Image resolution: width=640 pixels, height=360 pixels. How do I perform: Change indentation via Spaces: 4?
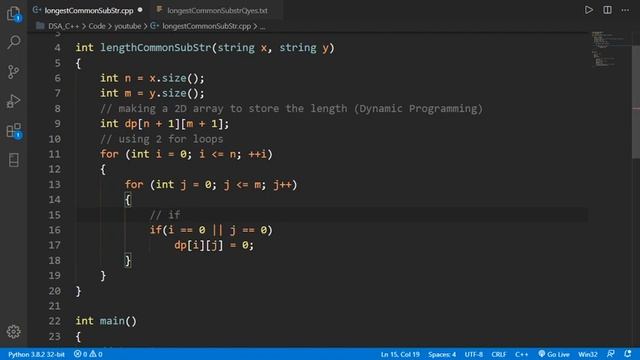click(x=442, y=354)
